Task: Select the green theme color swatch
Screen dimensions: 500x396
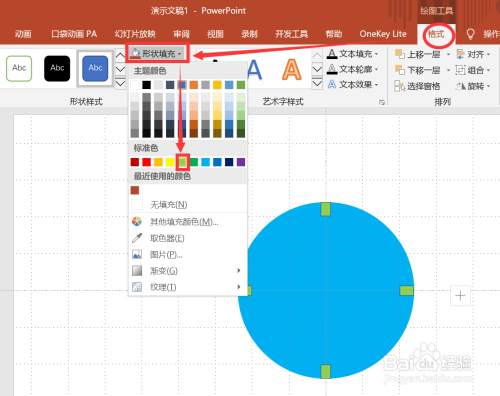Action: pyautogui.click(x=241, y=85)
